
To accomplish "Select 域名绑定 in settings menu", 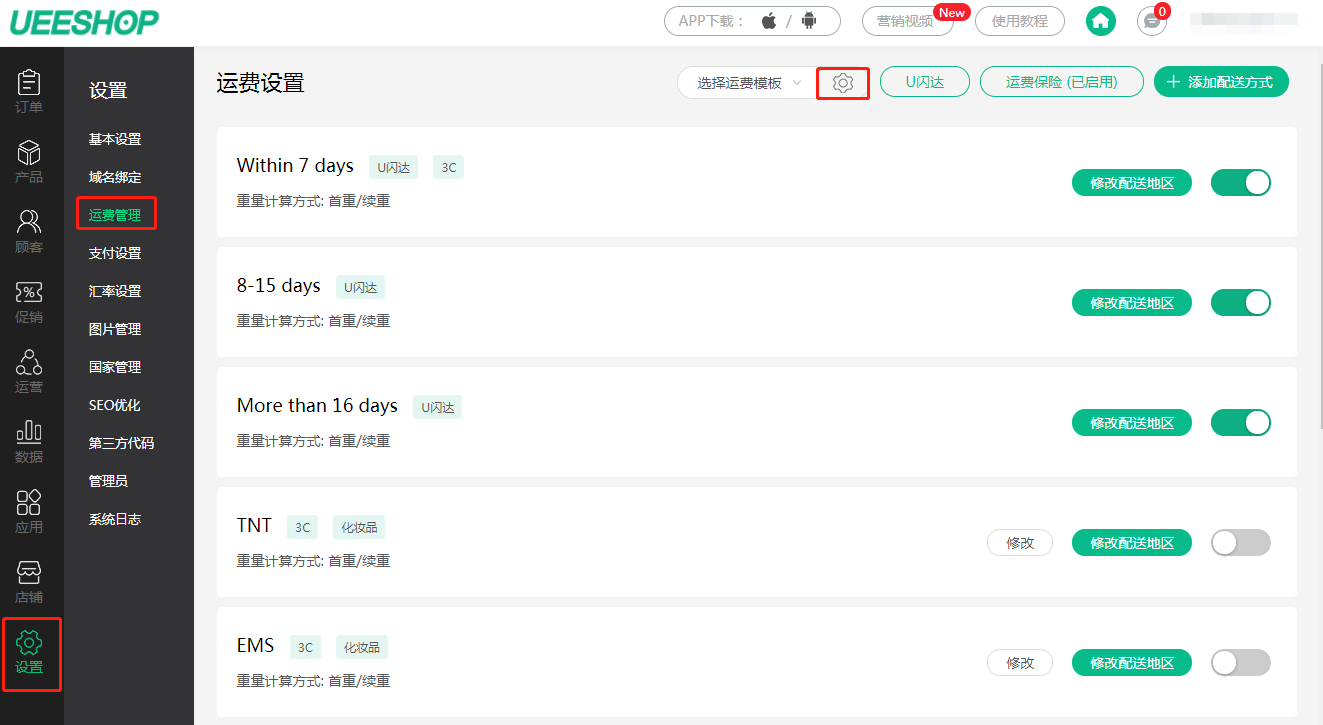I will pos(115,177).
